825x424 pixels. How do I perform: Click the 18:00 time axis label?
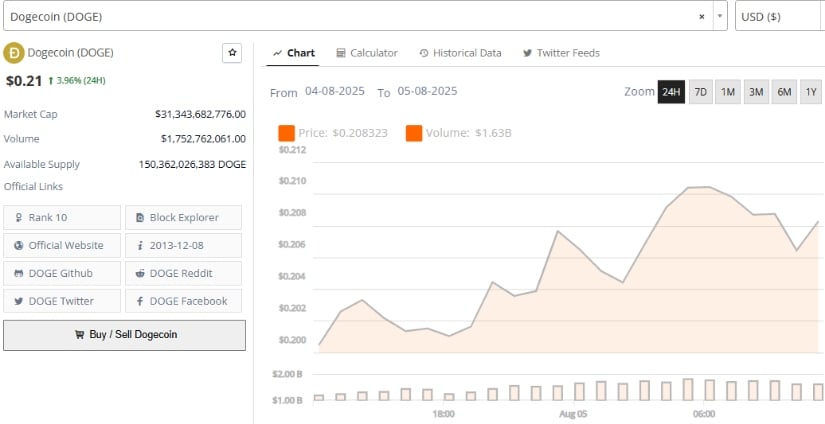click(x=444, y=414)
